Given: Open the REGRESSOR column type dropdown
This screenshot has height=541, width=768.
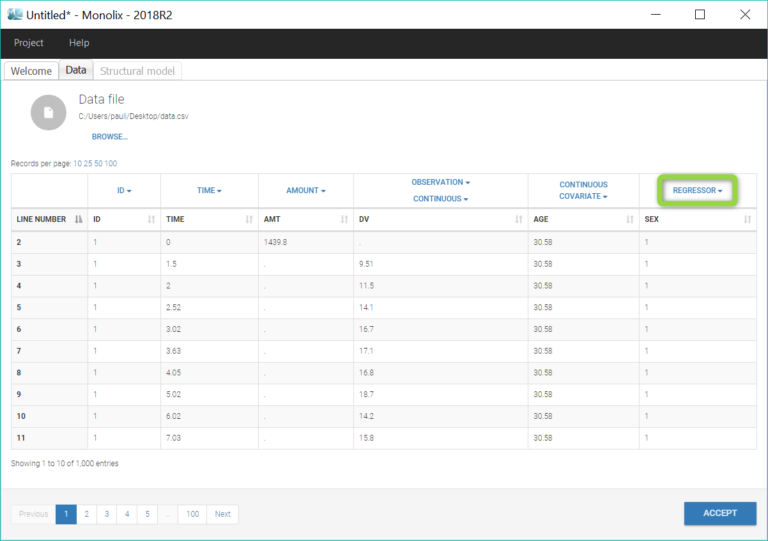Looking at the screenshot, I should (x=698, y=190).
